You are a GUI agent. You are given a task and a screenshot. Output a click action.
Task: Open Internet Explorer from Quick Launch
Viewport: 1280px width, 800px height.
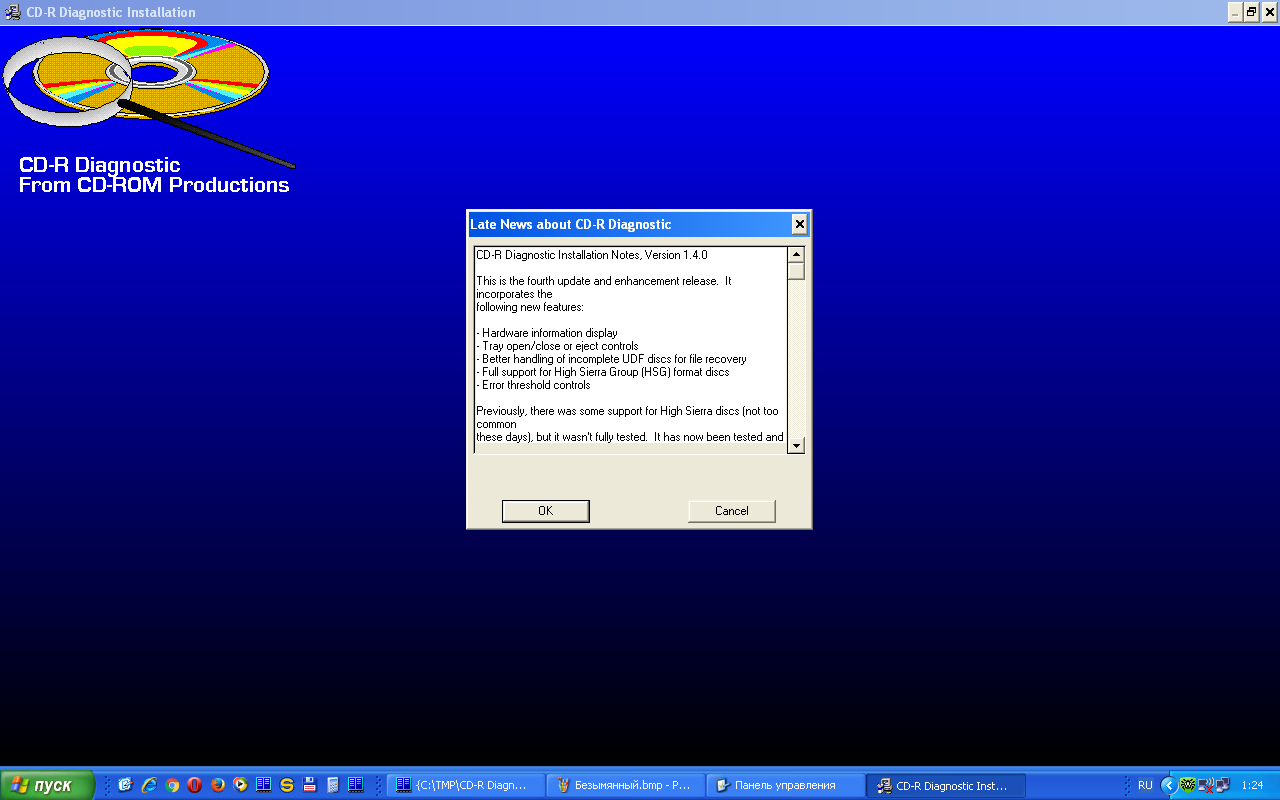point(149,785)
